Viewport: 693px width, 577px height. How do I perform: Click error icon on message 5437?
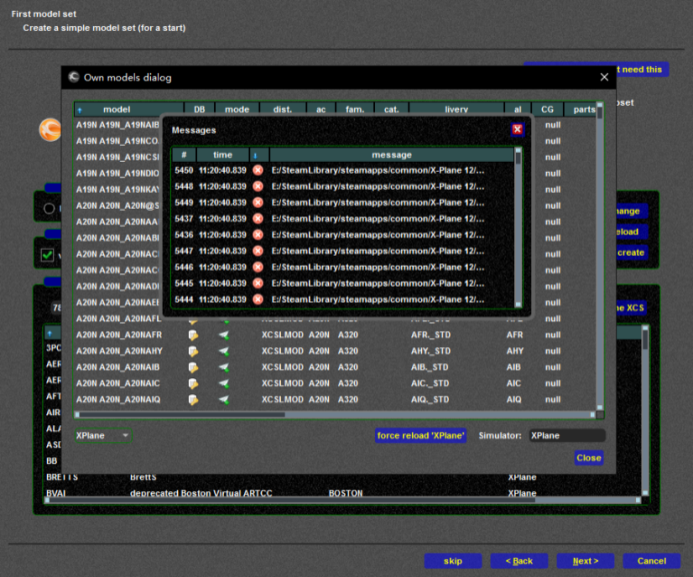pyautogui.click(x=258, y=218)
